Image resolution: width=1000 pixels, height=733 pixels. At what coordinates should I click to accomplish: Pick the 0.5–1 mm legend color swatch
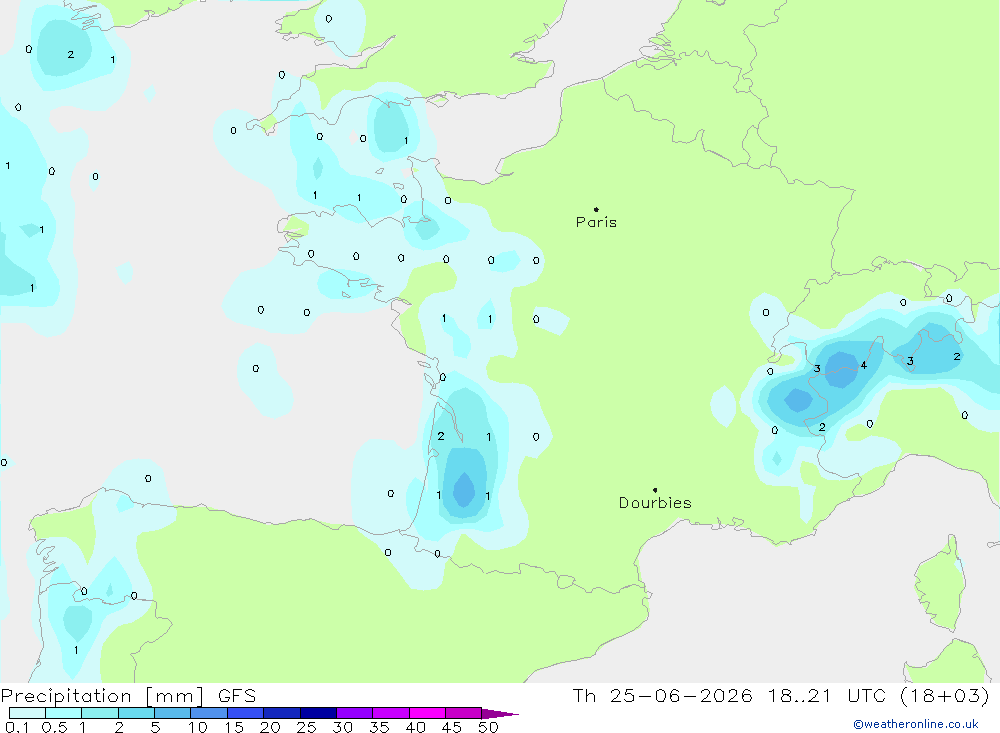[x=64, y=713]
